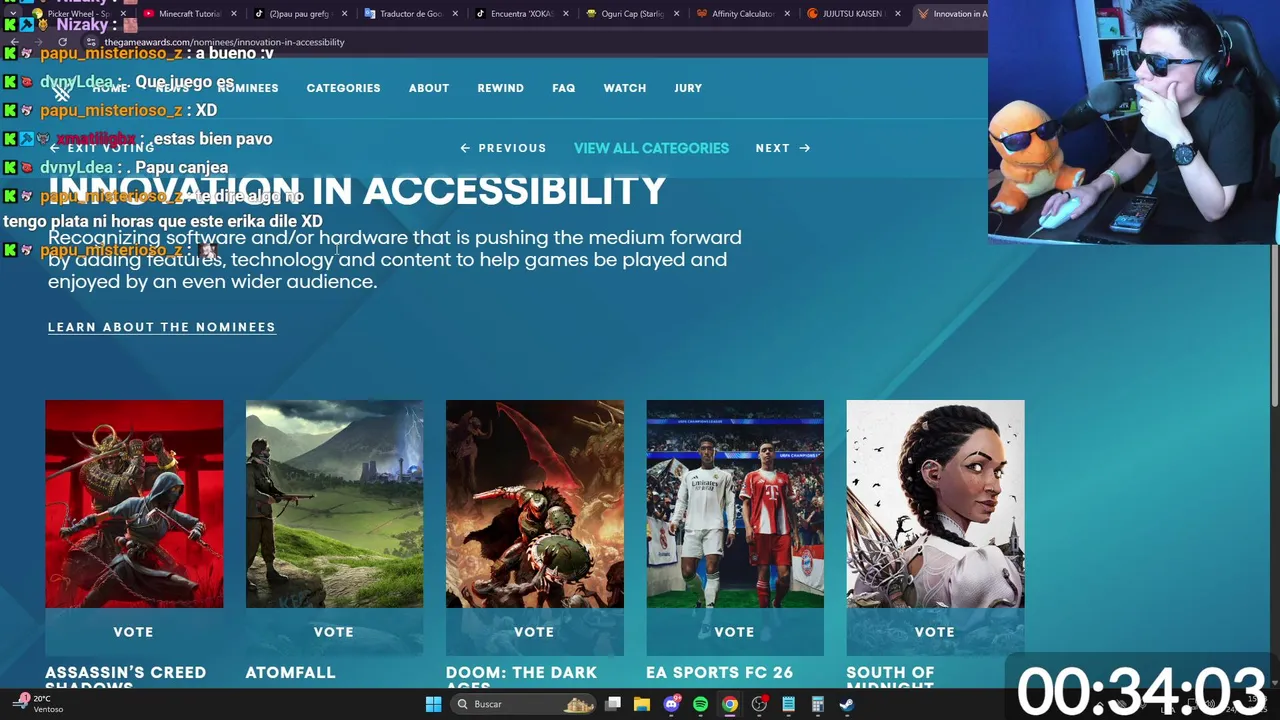Switch to the pau pau grefg TikTok tab
The width and height of the screenshot is (1280, 720).
298,14
